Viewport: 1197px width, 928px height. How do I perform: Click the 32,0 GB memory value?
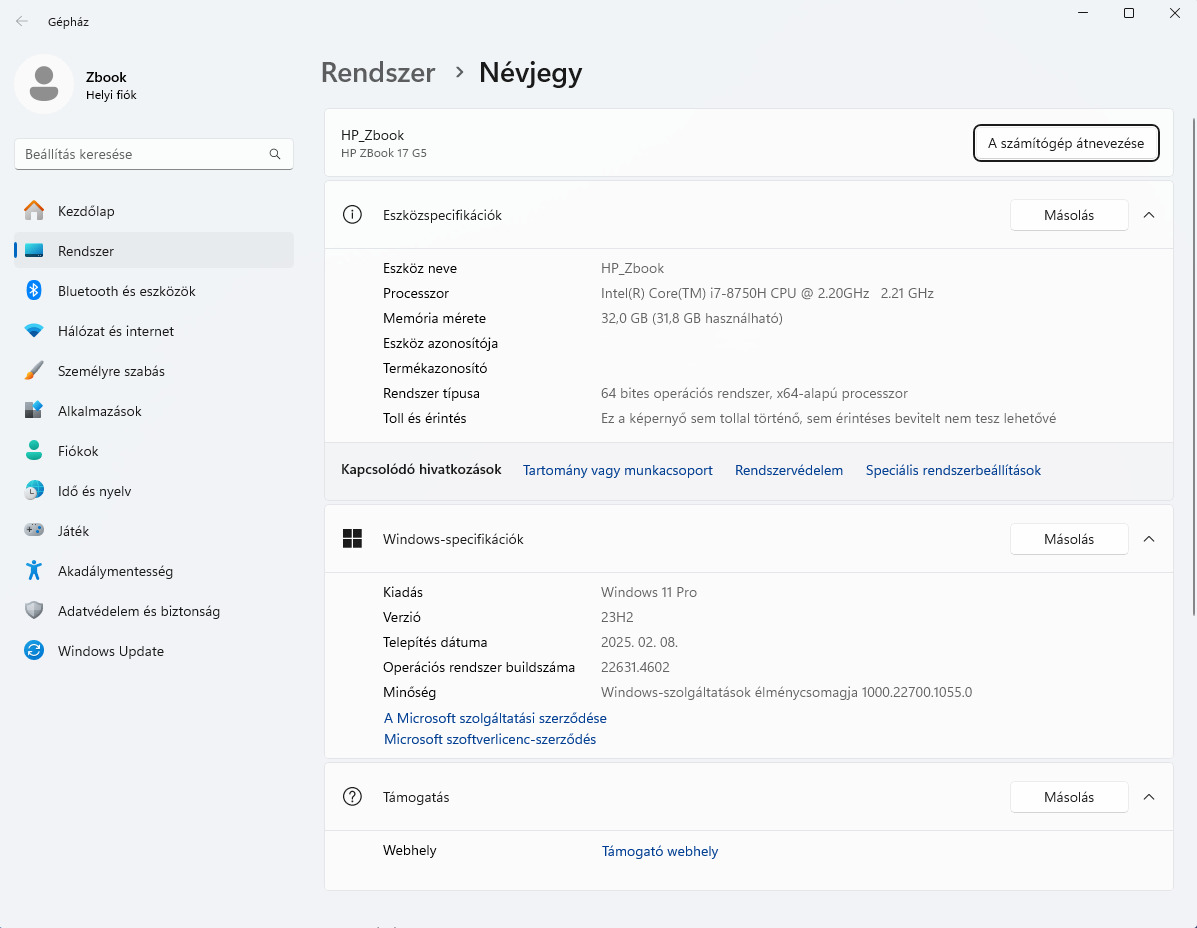(x=692, y=318)
